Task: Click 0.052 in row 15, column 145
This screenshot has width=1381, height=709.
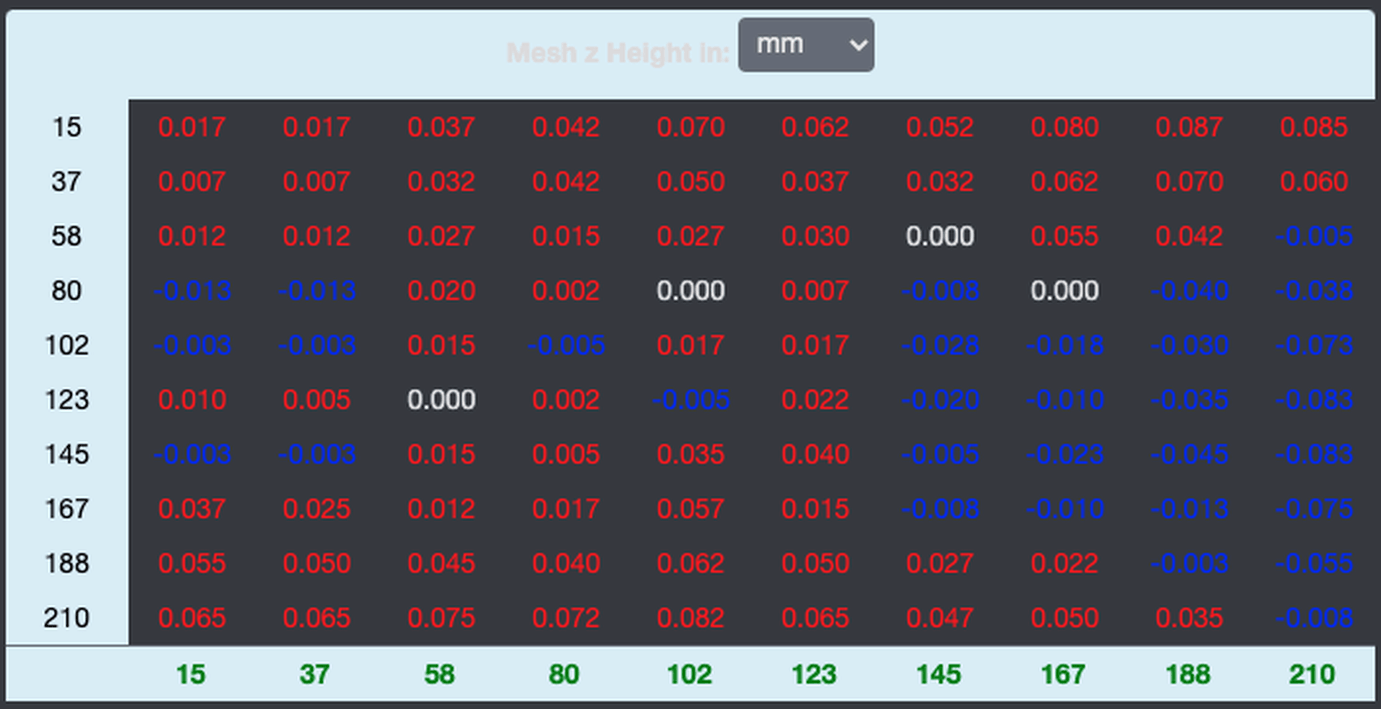Action: point(940,127)
